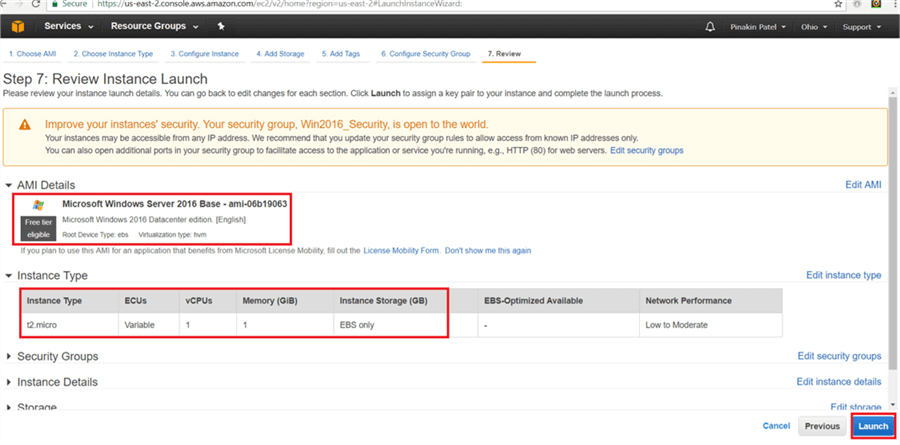Open the Support dropdown menu

point(862,27)
